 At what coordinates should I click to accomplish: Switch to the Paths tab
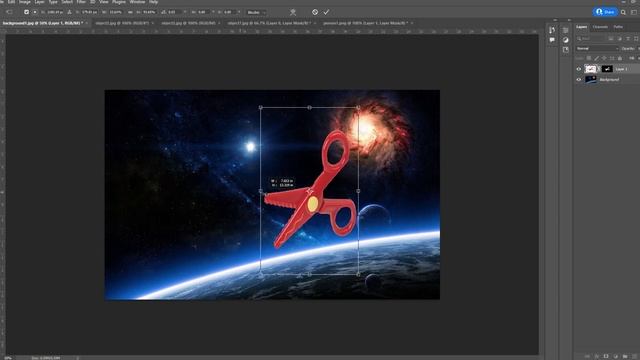pyautogui.click(x=618, y=27)
